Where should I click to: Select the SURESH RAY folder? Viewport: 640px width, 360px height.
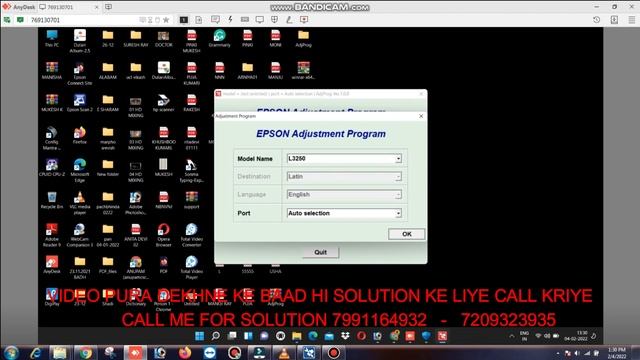tap(136, 39)
